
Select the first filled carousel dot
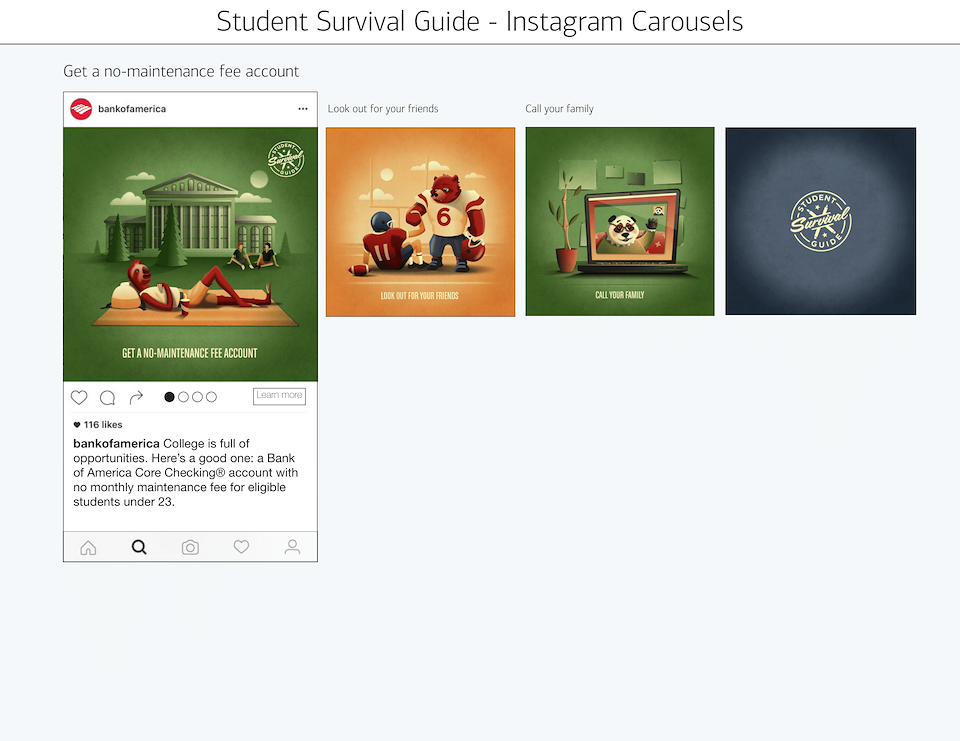tap(170, 397)
